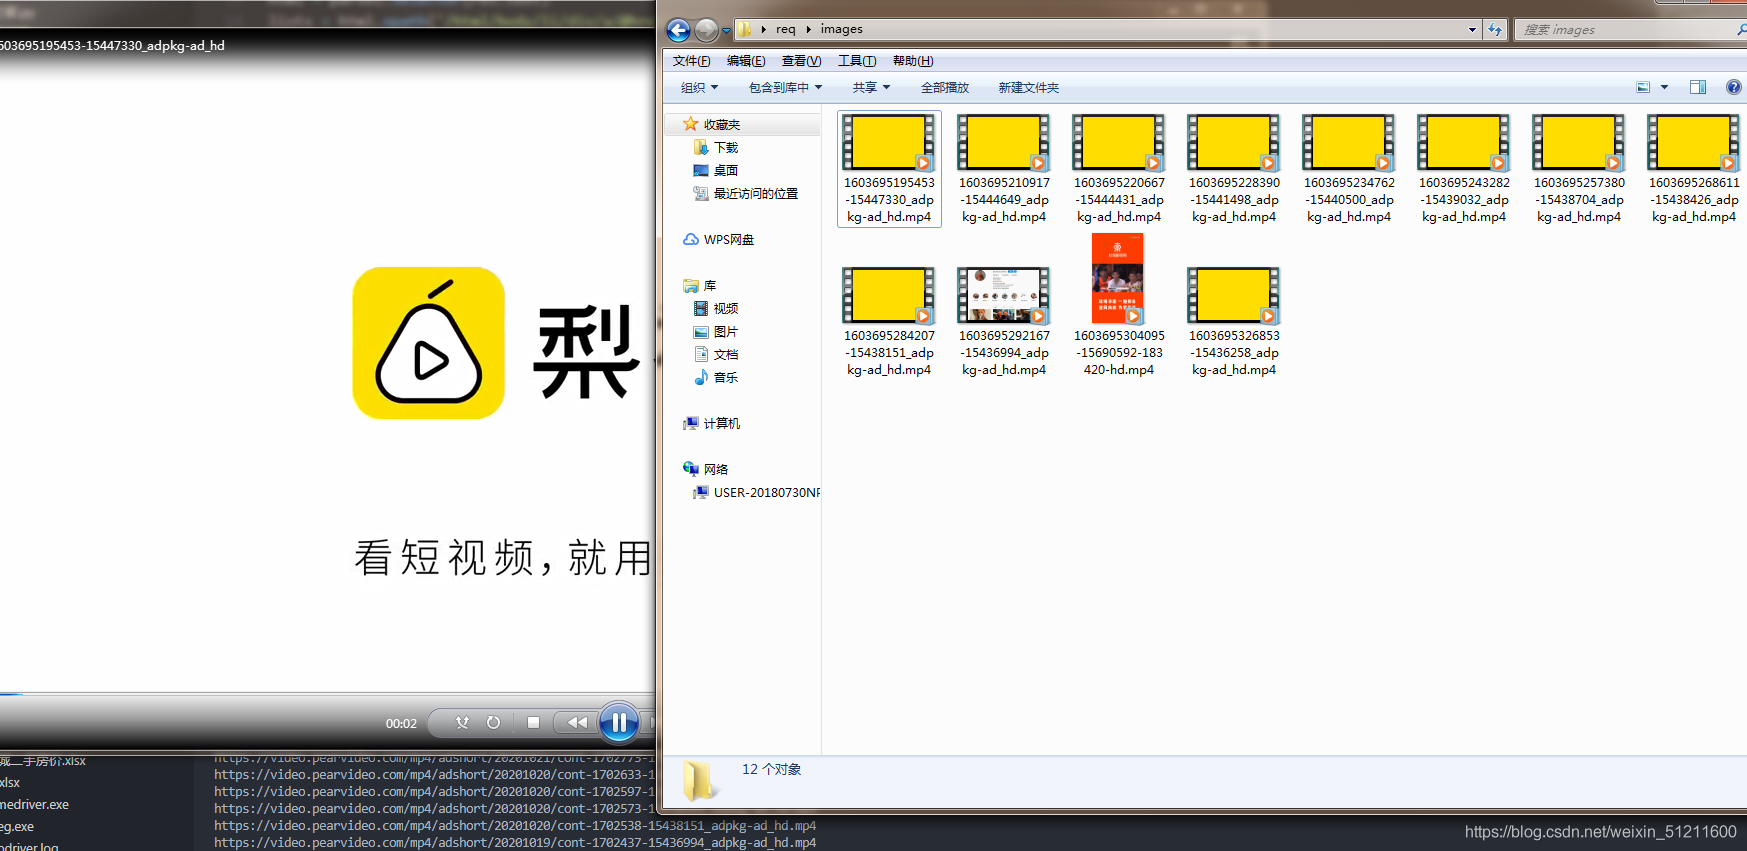Open the 音乐 library
Viewport: 1747px width, 851px height.
716,378
